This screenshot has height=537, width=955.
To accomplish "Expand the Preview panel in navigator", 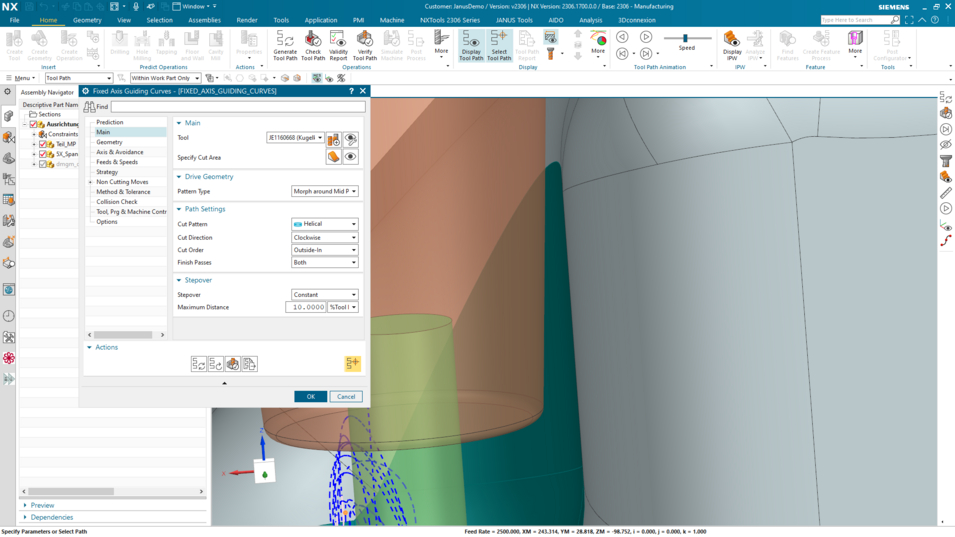I will [25, 505].
